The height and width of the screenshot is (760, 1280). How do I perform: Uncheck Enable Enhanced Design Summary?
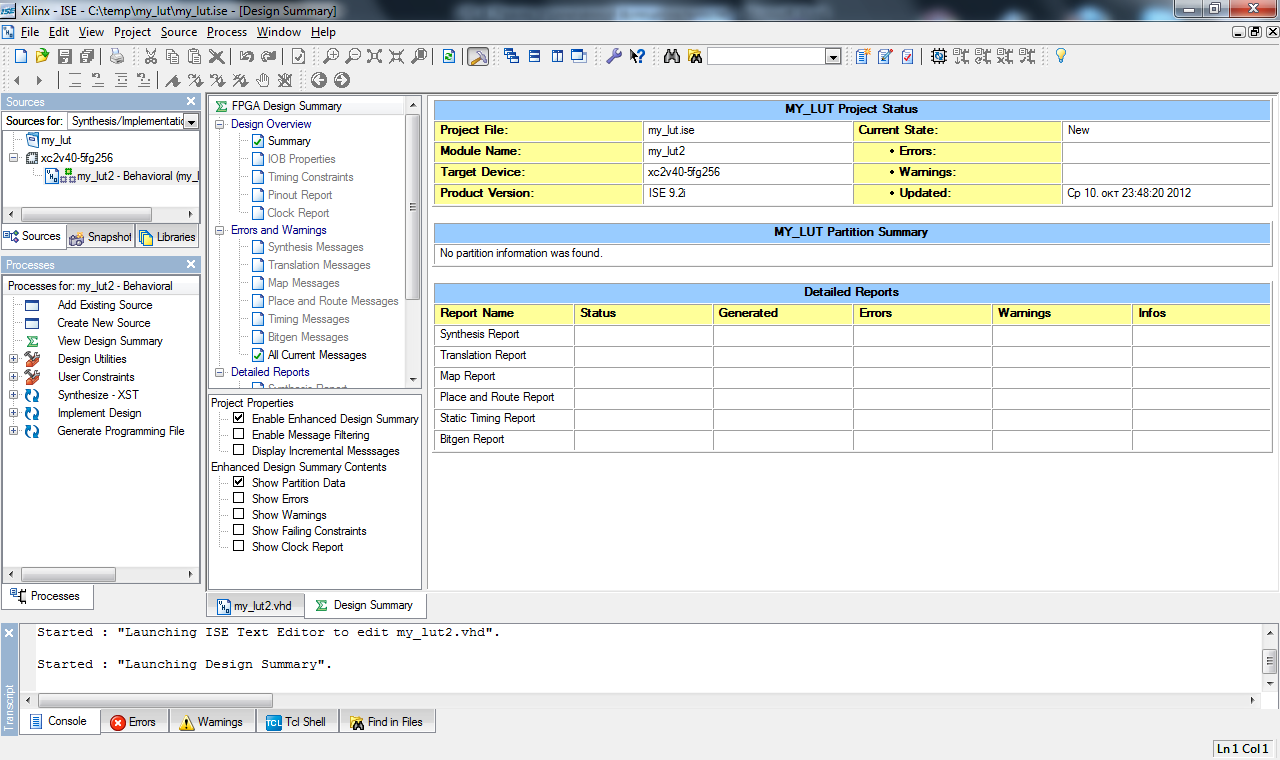(238, 419)
